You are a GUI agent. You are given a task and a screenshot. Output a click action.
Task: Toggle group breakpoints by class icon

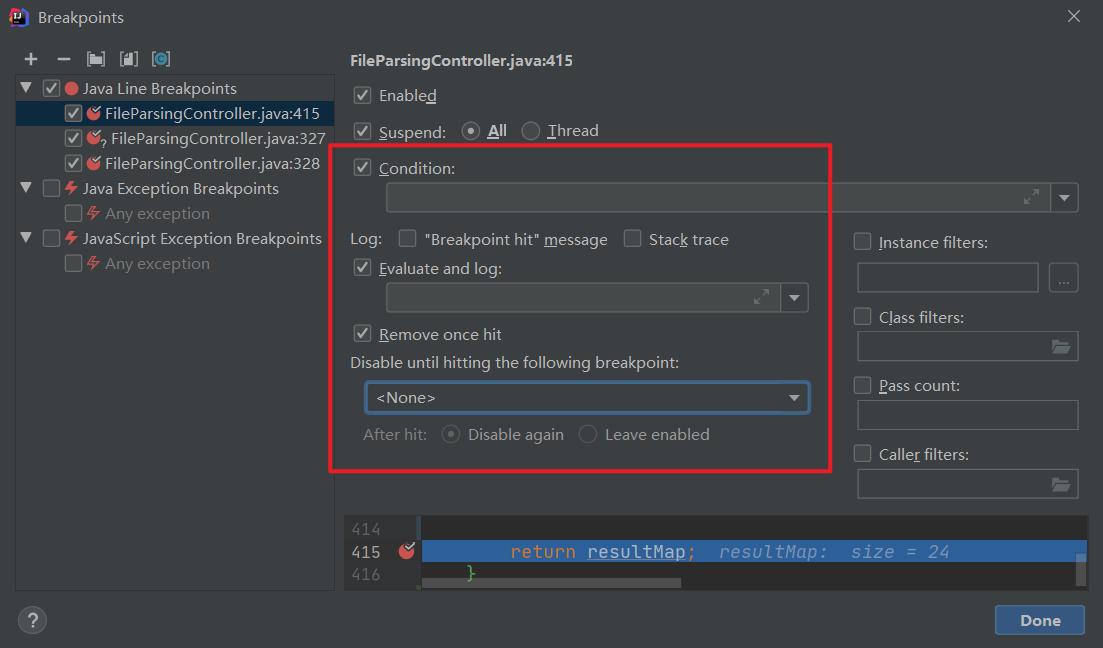tap(161, 59)
